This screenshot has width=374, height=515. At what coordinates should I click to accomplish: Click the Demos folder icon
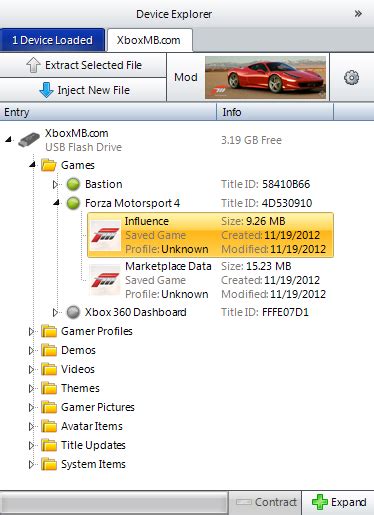tap(49, 350)
